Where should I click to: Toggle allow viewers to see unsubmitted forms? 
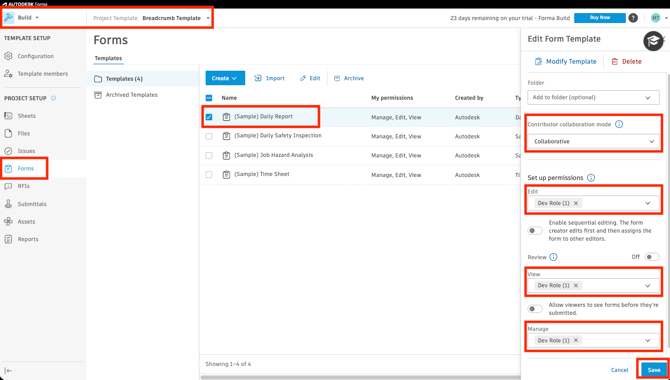[535, 309]
